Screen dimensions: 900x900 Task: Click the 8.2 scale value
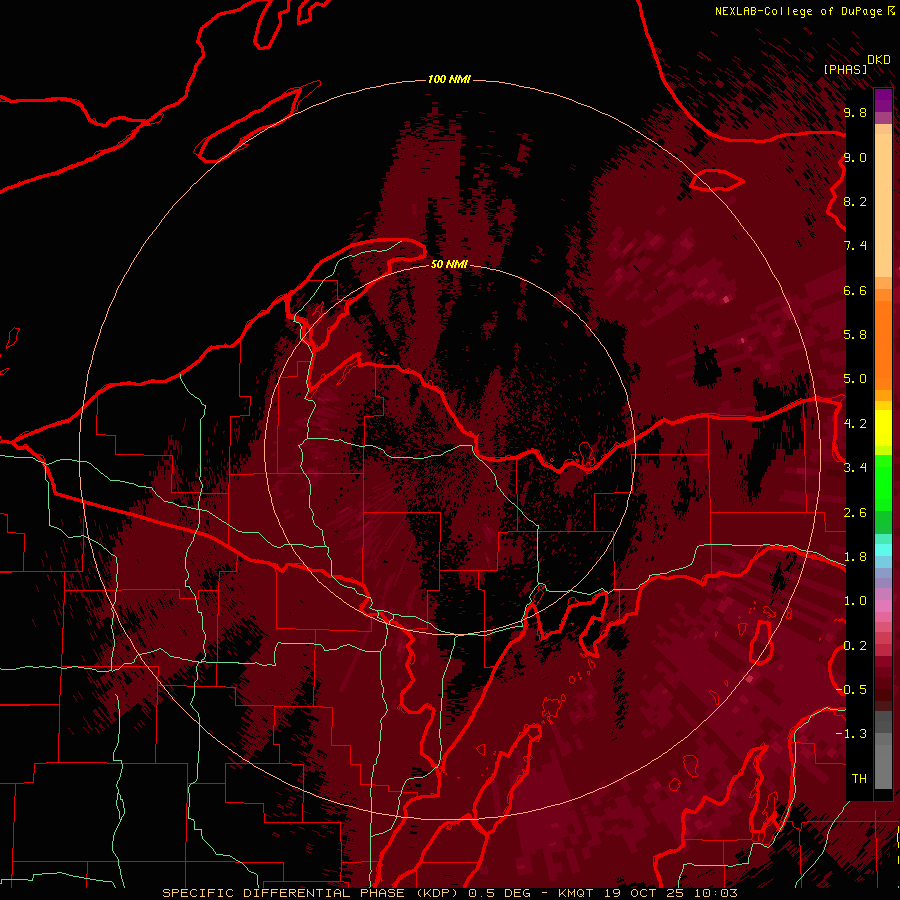tap(855, 201)
